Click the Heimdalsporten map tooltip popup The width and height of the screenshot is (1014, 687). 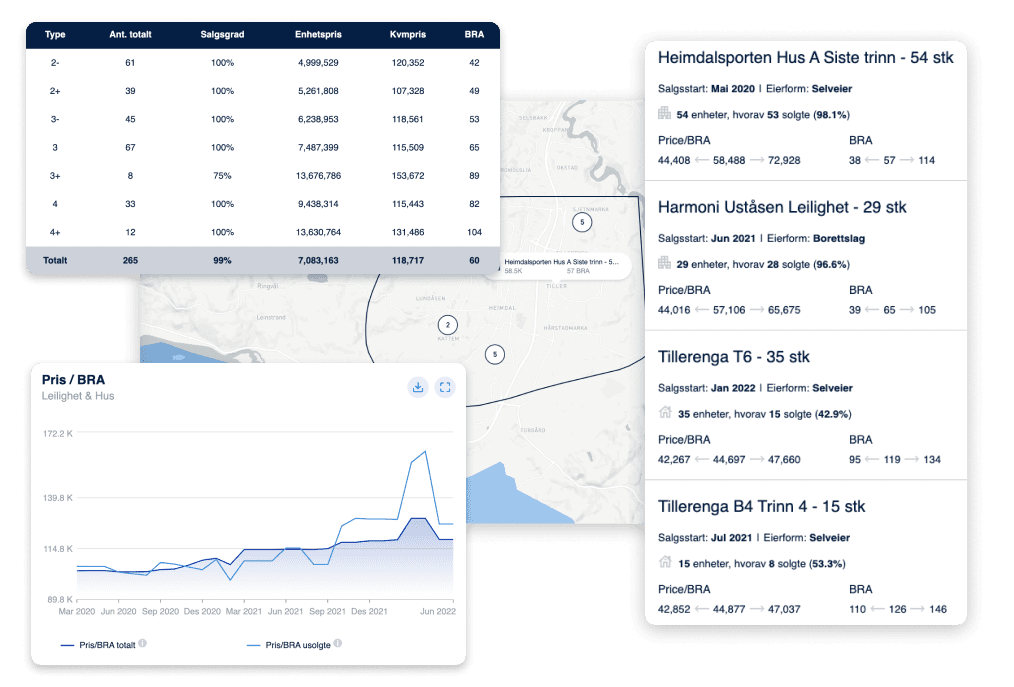[x=561, y=265]
